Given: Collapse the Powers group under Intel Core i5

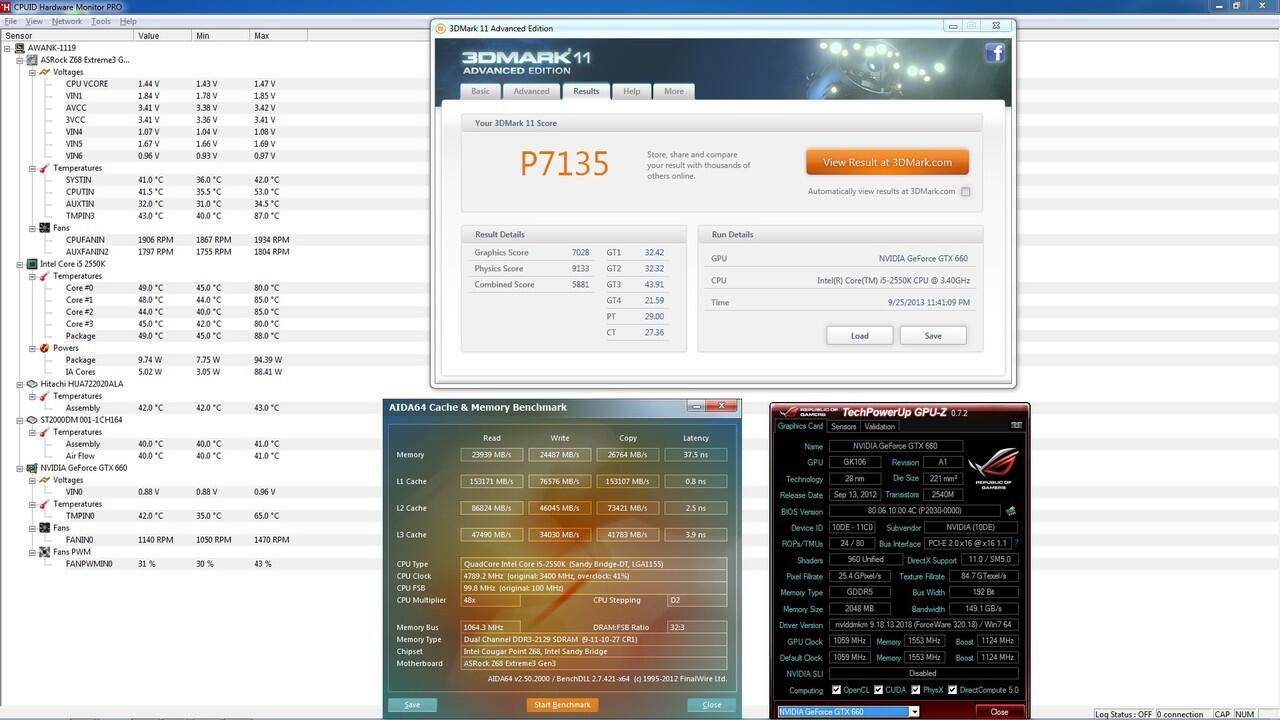Looking at the screenshot, I should click(32, 348).
